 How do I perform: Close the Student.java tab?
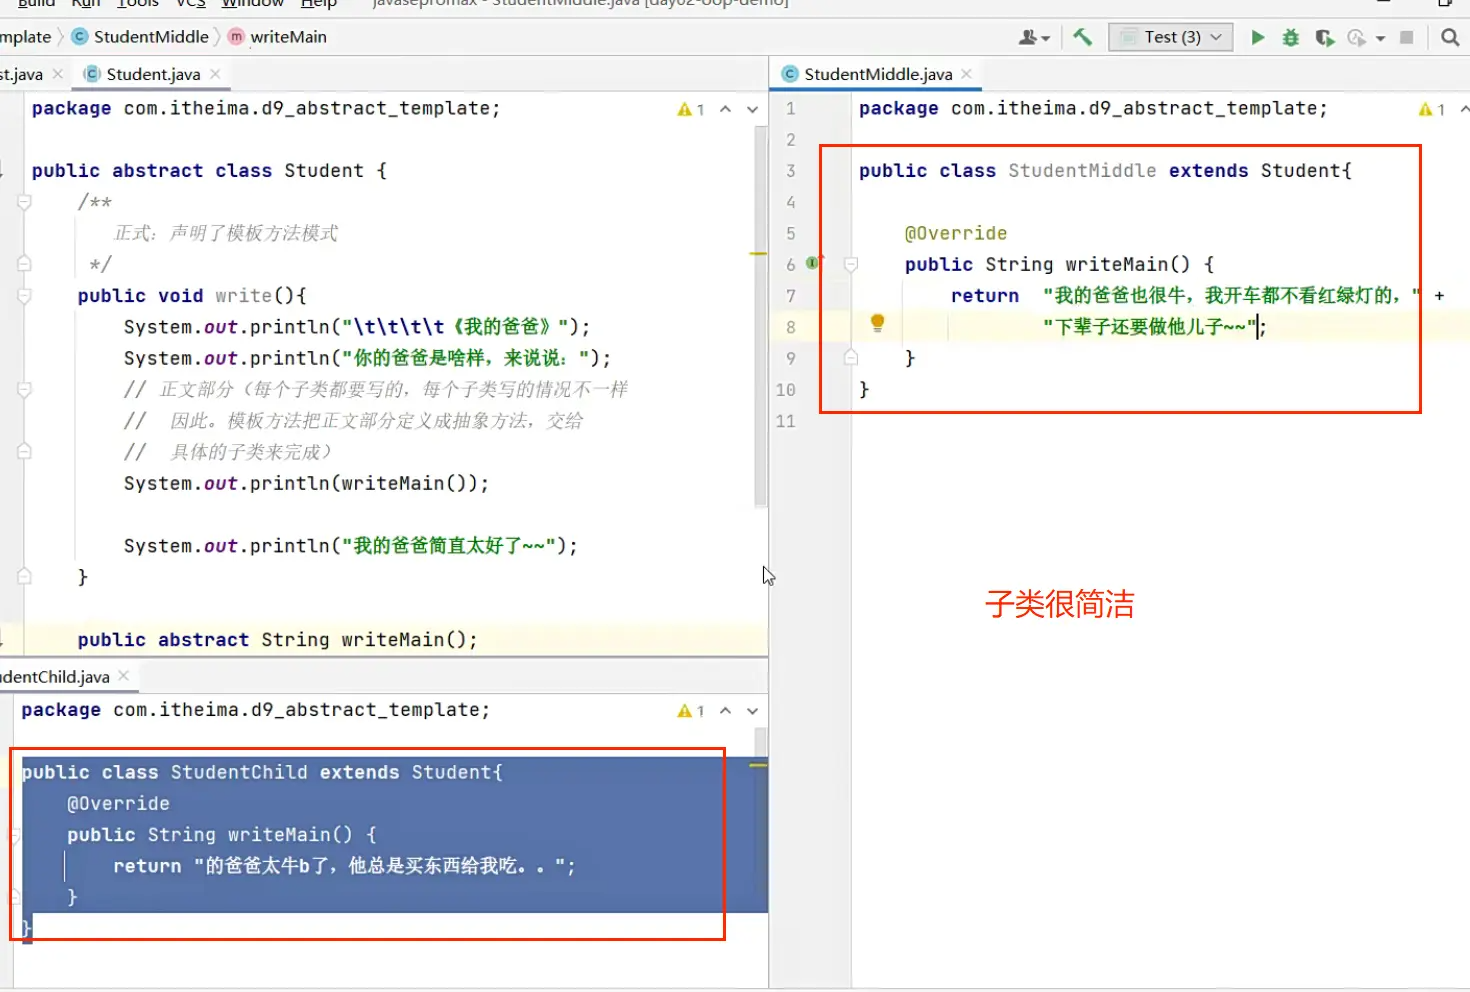pos(215,74)
